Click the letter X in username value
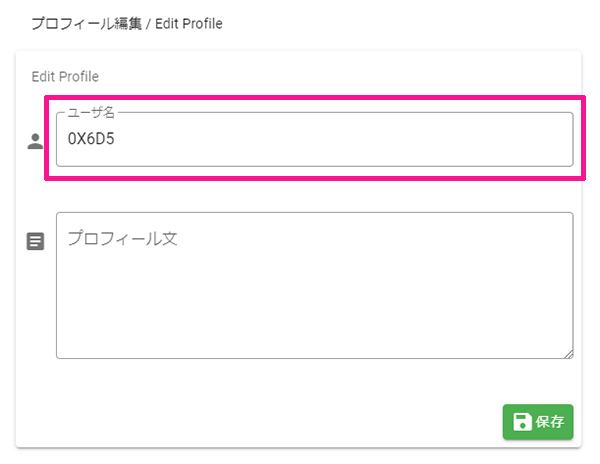This screenshot has height=464, width=600. [x=82, y=139]
